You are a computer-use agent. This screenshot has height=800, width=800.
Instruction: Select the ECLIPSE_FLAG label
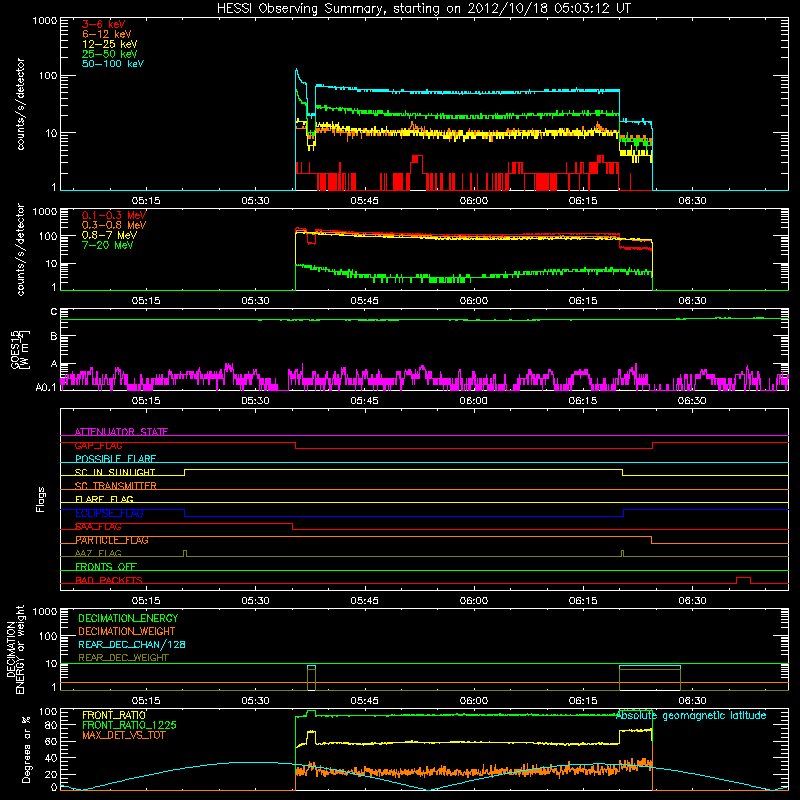tap(109, 513)
